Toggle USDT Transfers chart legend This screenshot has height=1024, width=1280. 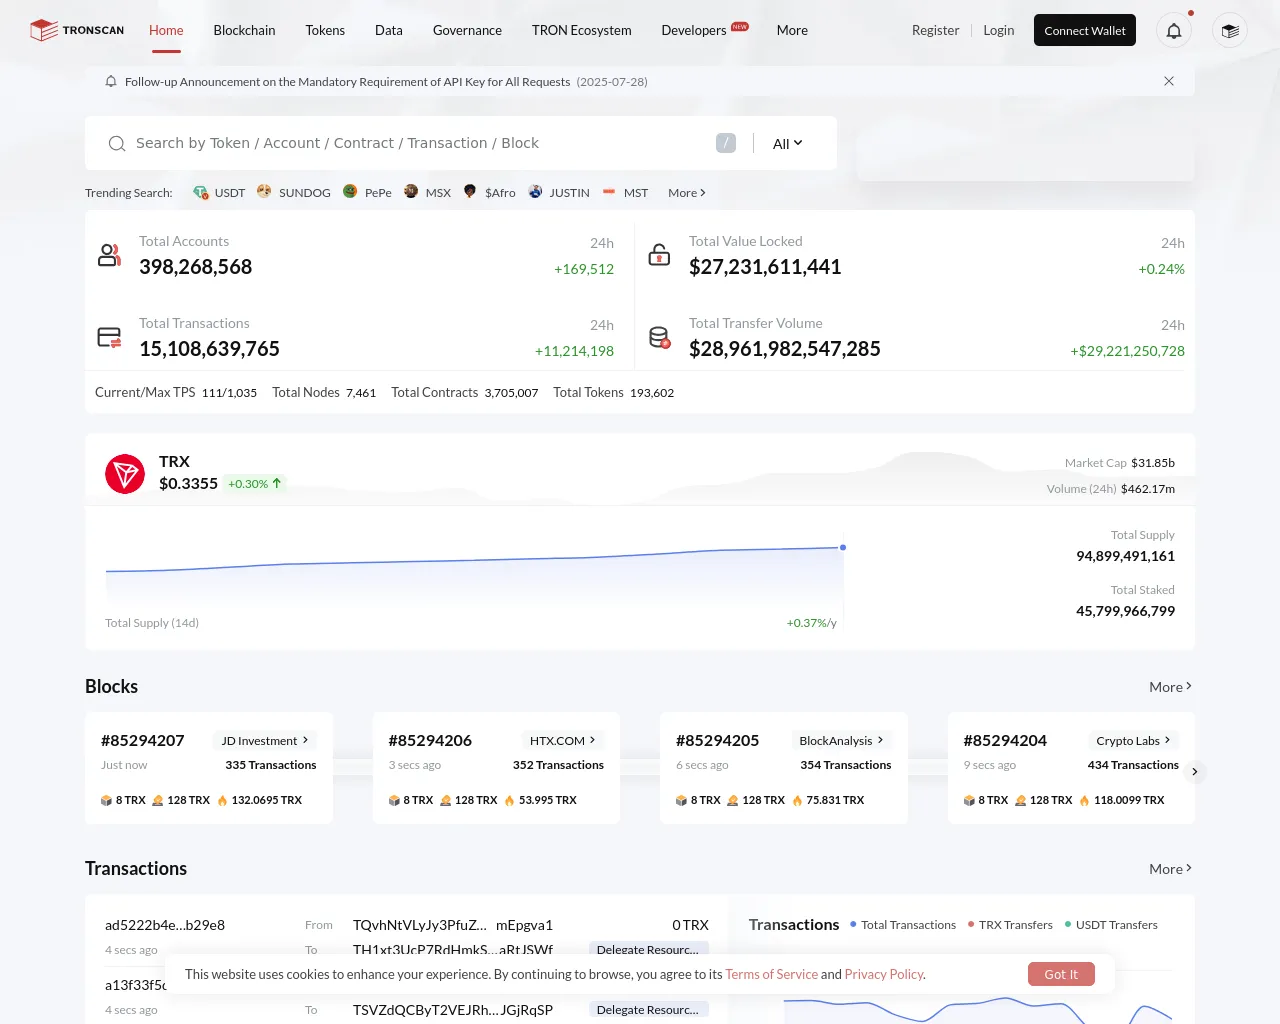coord(1111,925)
